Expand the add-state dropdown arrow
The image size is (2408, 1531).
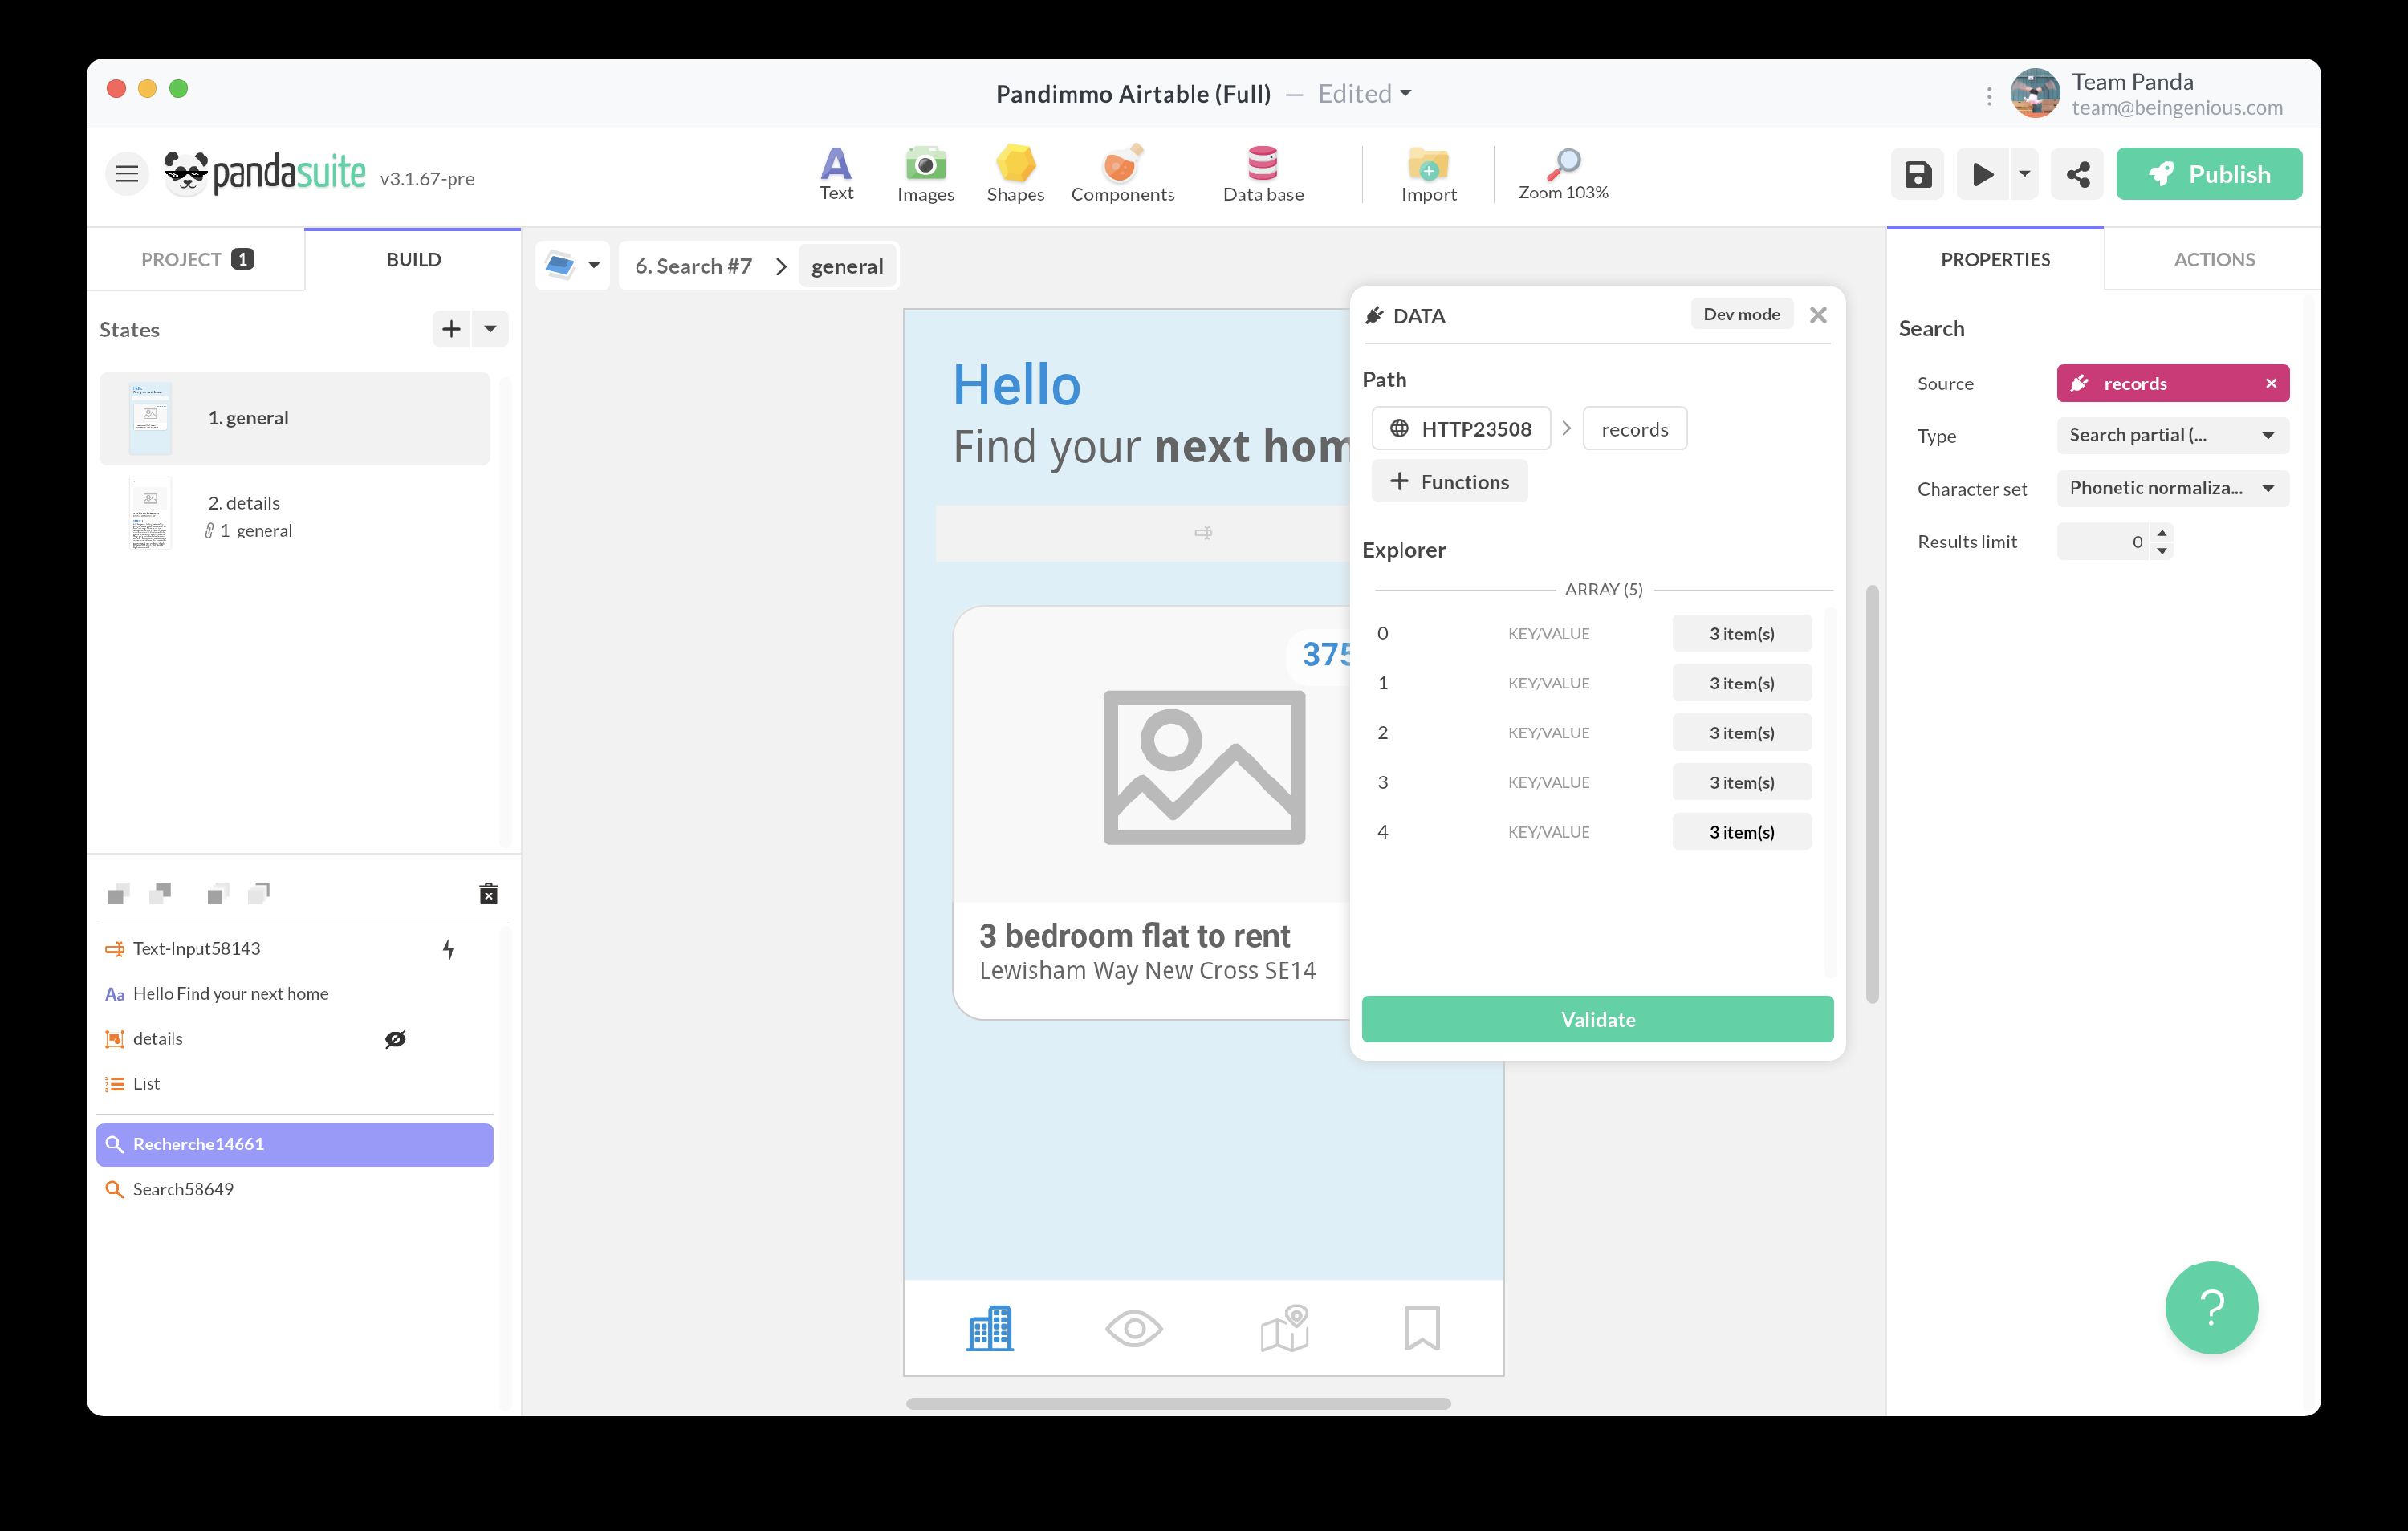490,329
